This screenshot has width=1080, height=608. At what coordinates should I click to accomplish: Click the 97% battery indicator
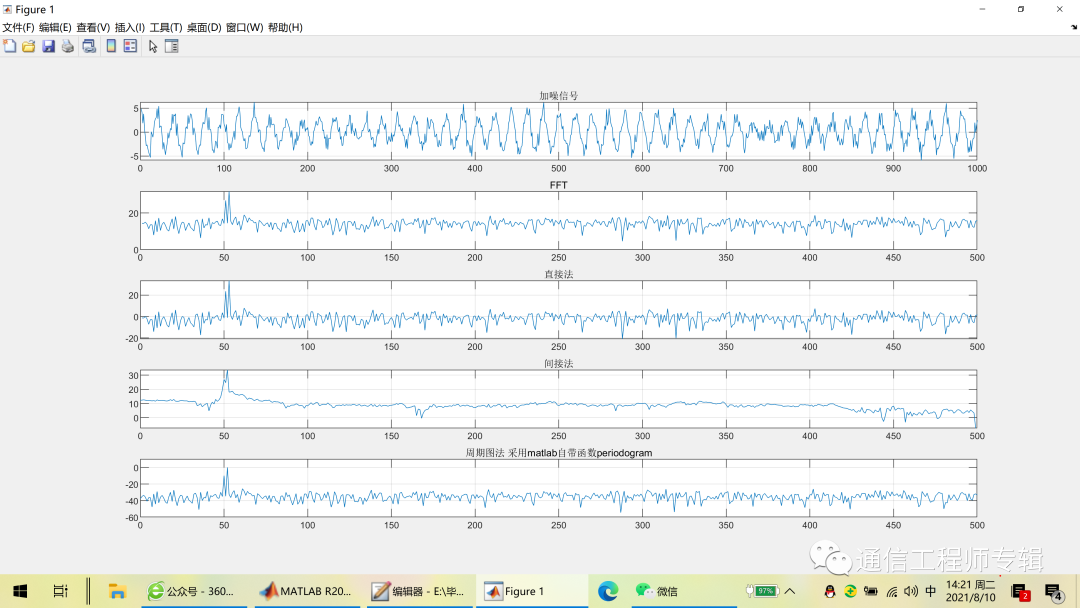[x=762, y=591]
